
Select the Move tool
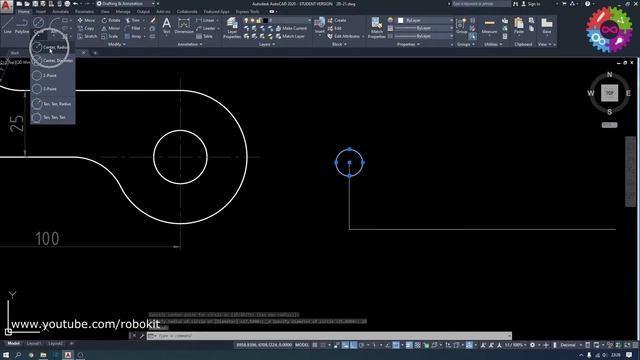click(86, 20)
